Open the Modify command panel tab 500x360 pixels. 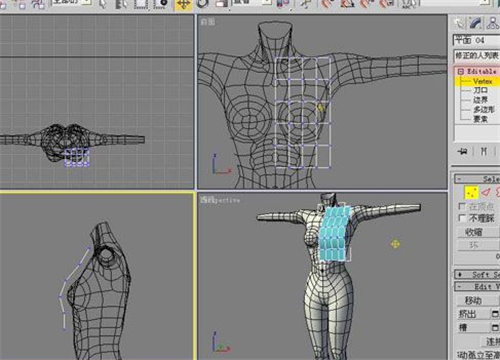(x=476, y=23)
